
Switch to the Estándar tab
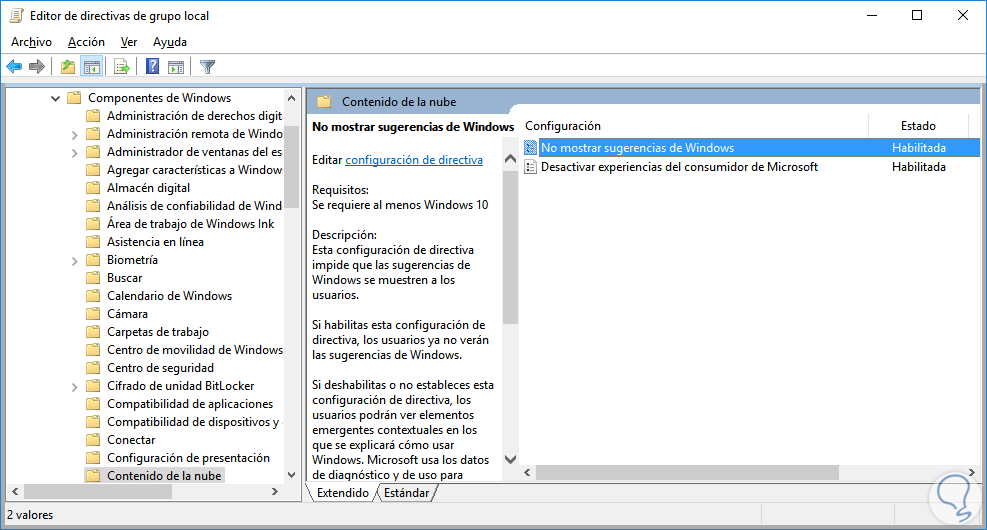tap(407, 493)
